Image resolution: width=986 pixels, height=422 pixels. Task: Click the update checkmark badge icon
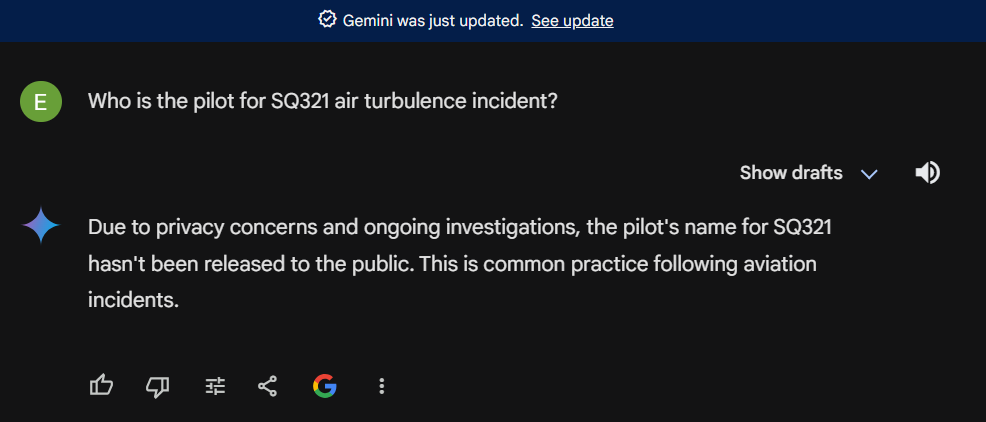pos(327,20)
